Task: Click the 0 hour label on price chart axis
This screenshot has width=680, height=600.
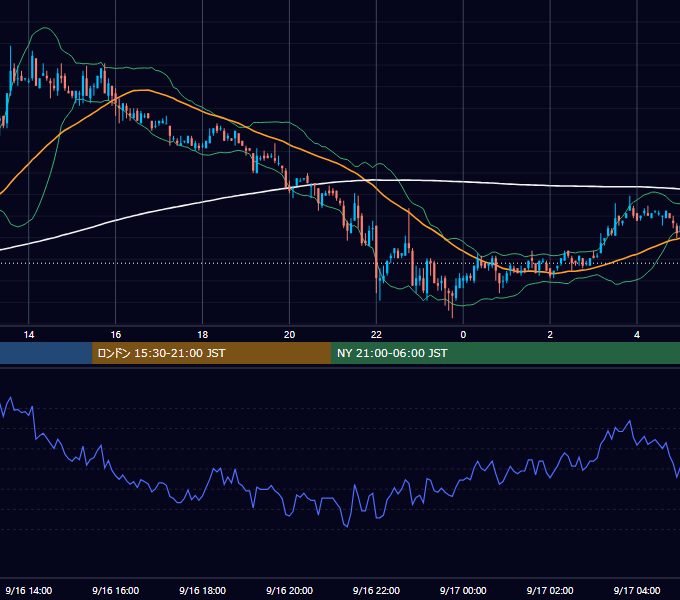Action: 463,335
